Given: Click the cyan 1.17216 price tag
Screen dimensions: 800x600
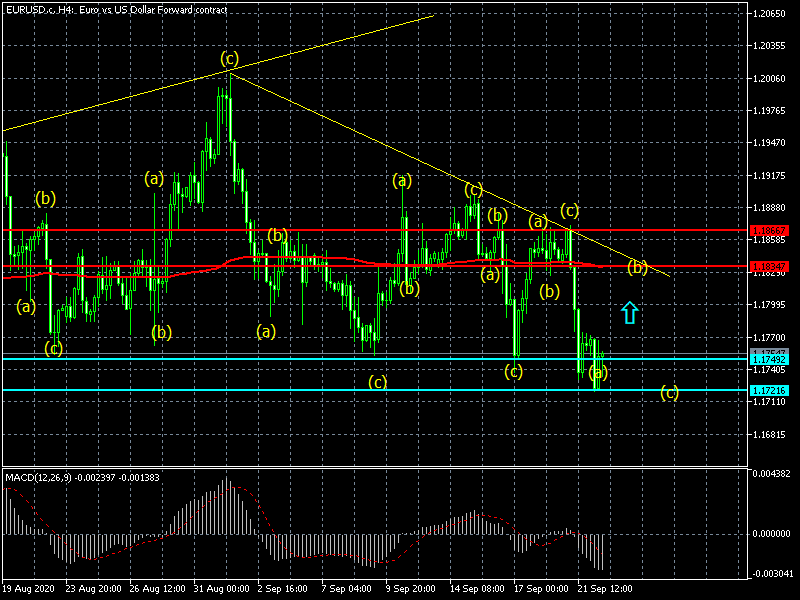Looking at the screenshot, I should point(768,390).
